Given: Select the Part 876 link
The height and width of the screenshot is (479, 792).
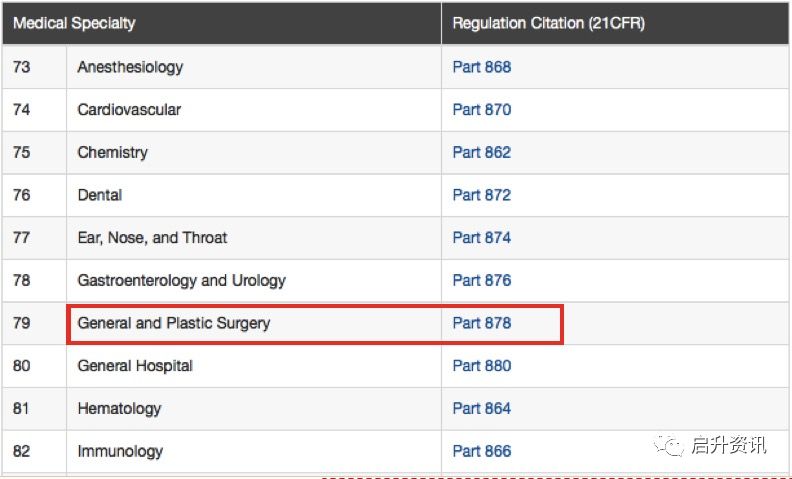Looking at the screenshot, I should 481,280.
